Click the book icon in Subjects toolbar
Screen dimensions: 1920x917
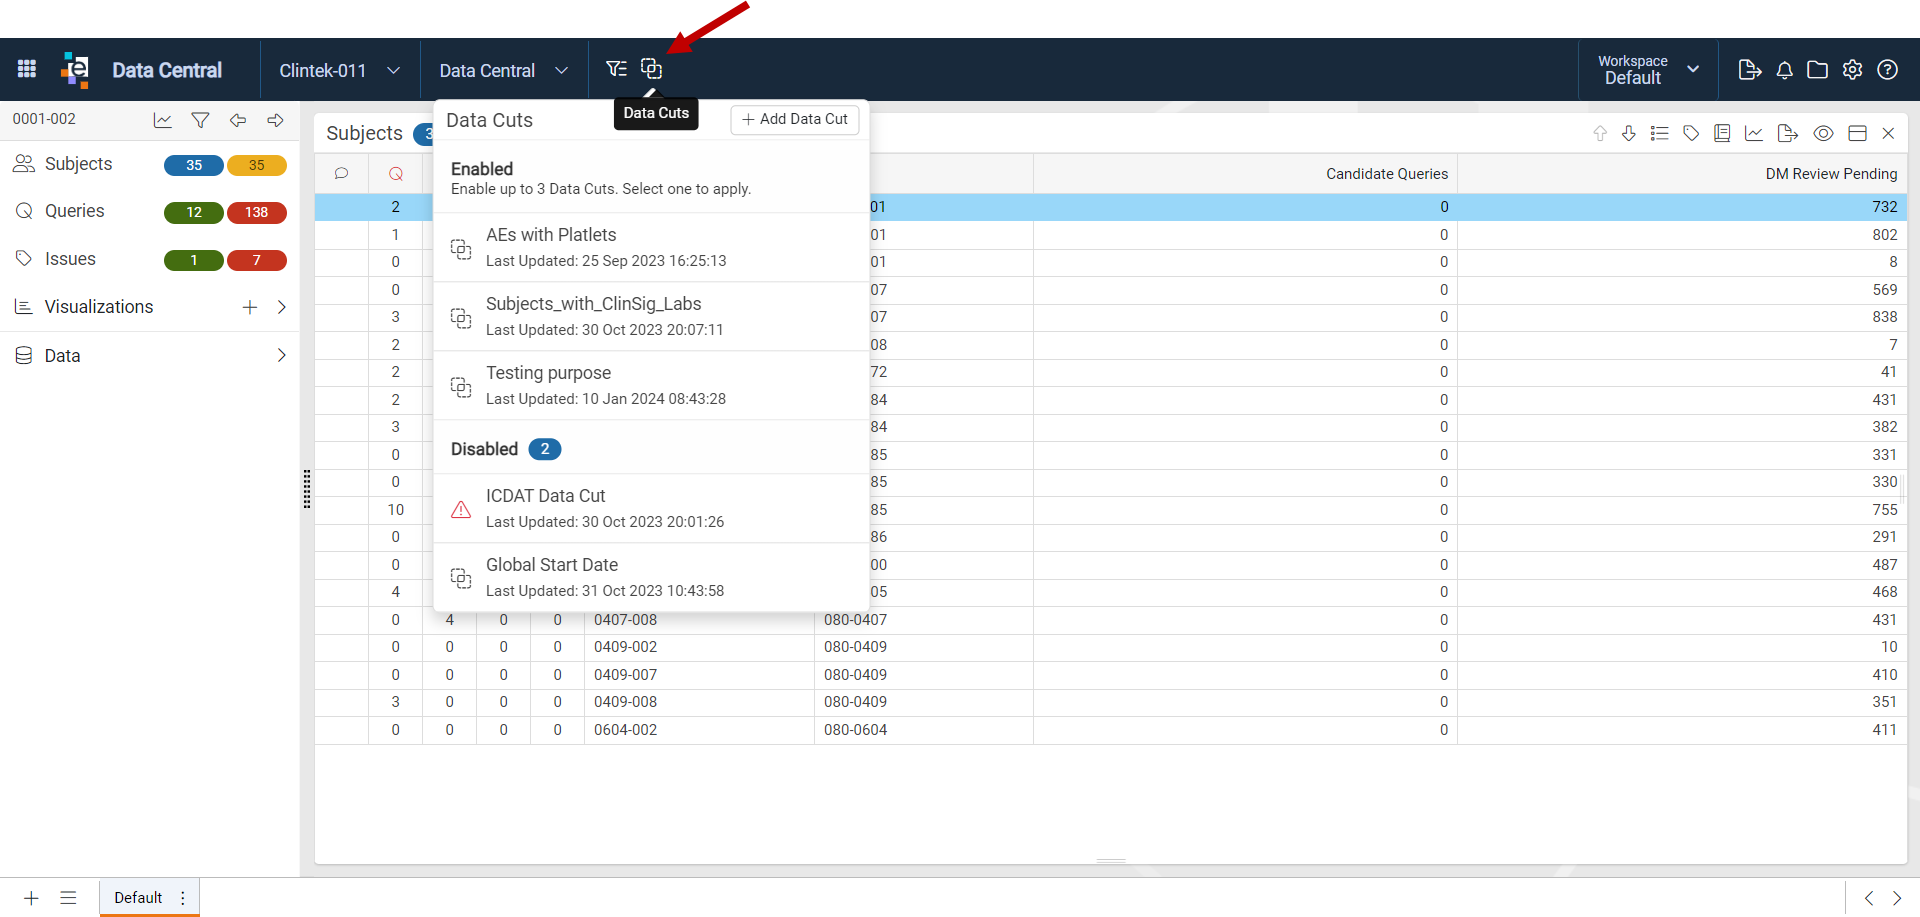coord(1722,133)
